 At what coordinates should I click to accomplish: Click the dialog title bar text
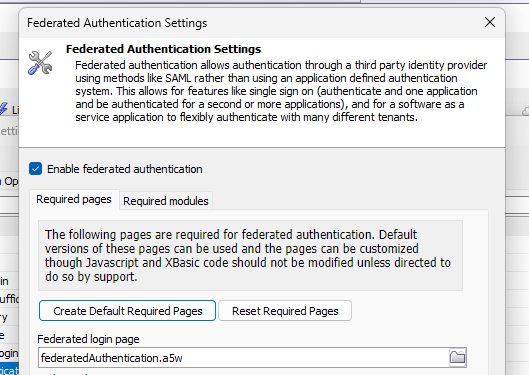pyautogui.click(x=117, y=23)
